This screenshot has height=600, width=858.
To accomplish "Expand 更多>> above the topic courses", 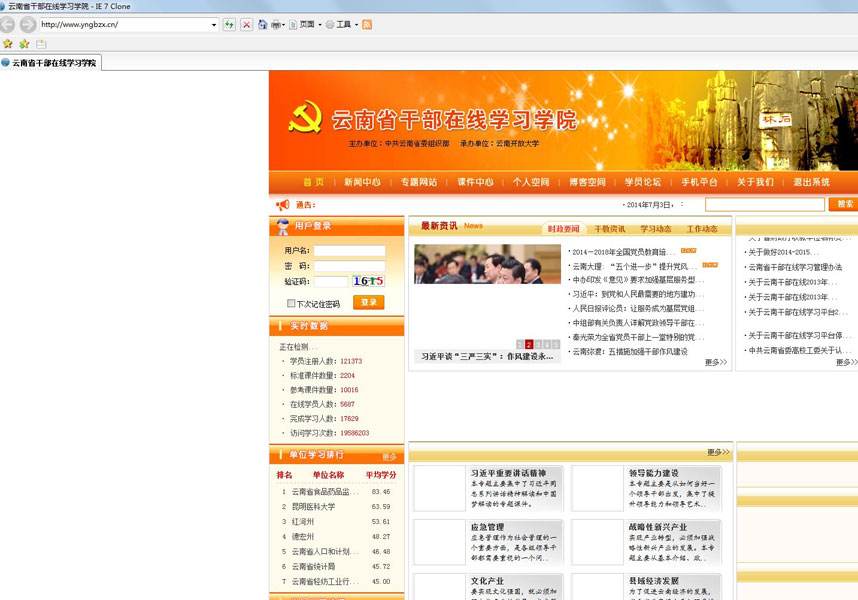I will tap(718, 452).
